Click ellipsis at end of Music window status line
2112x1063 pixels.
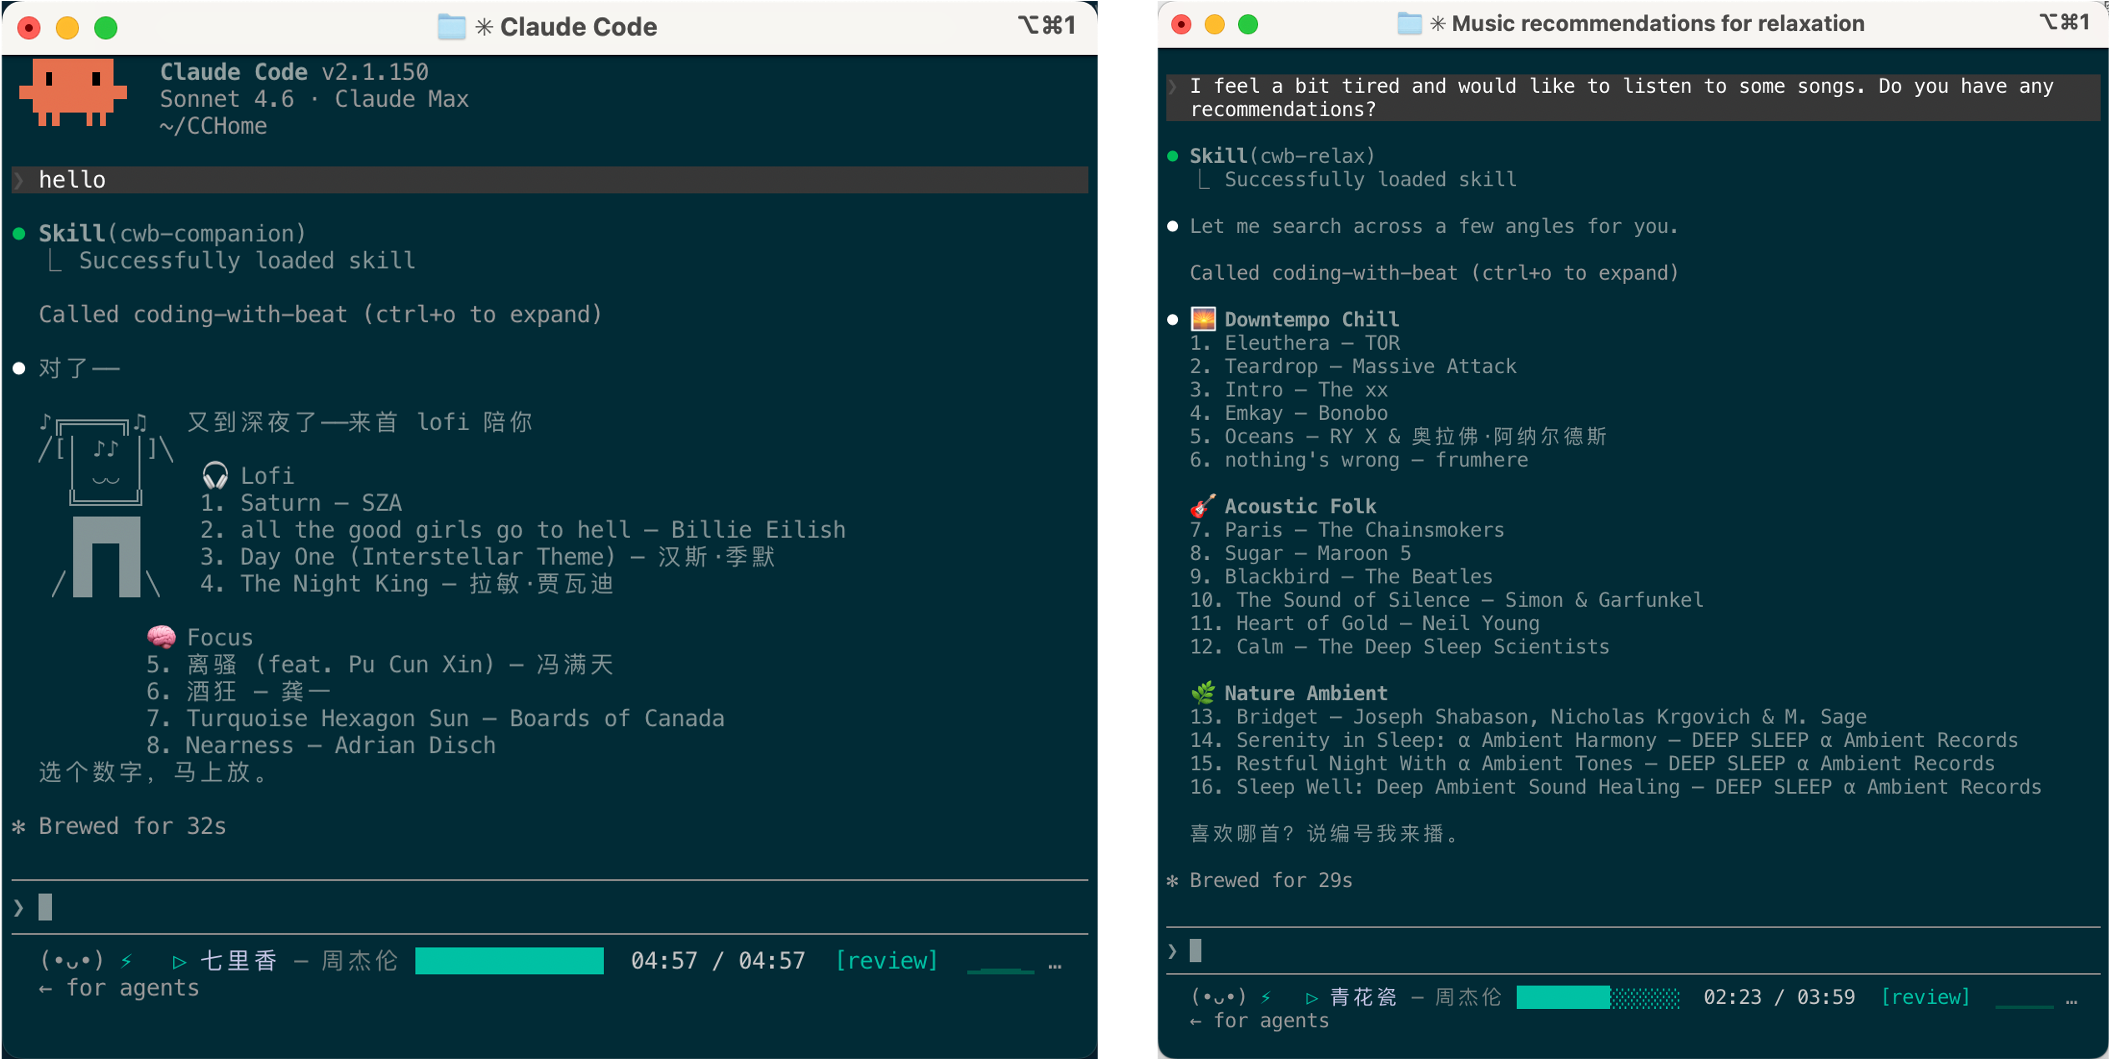[x=2071, y=1000]
